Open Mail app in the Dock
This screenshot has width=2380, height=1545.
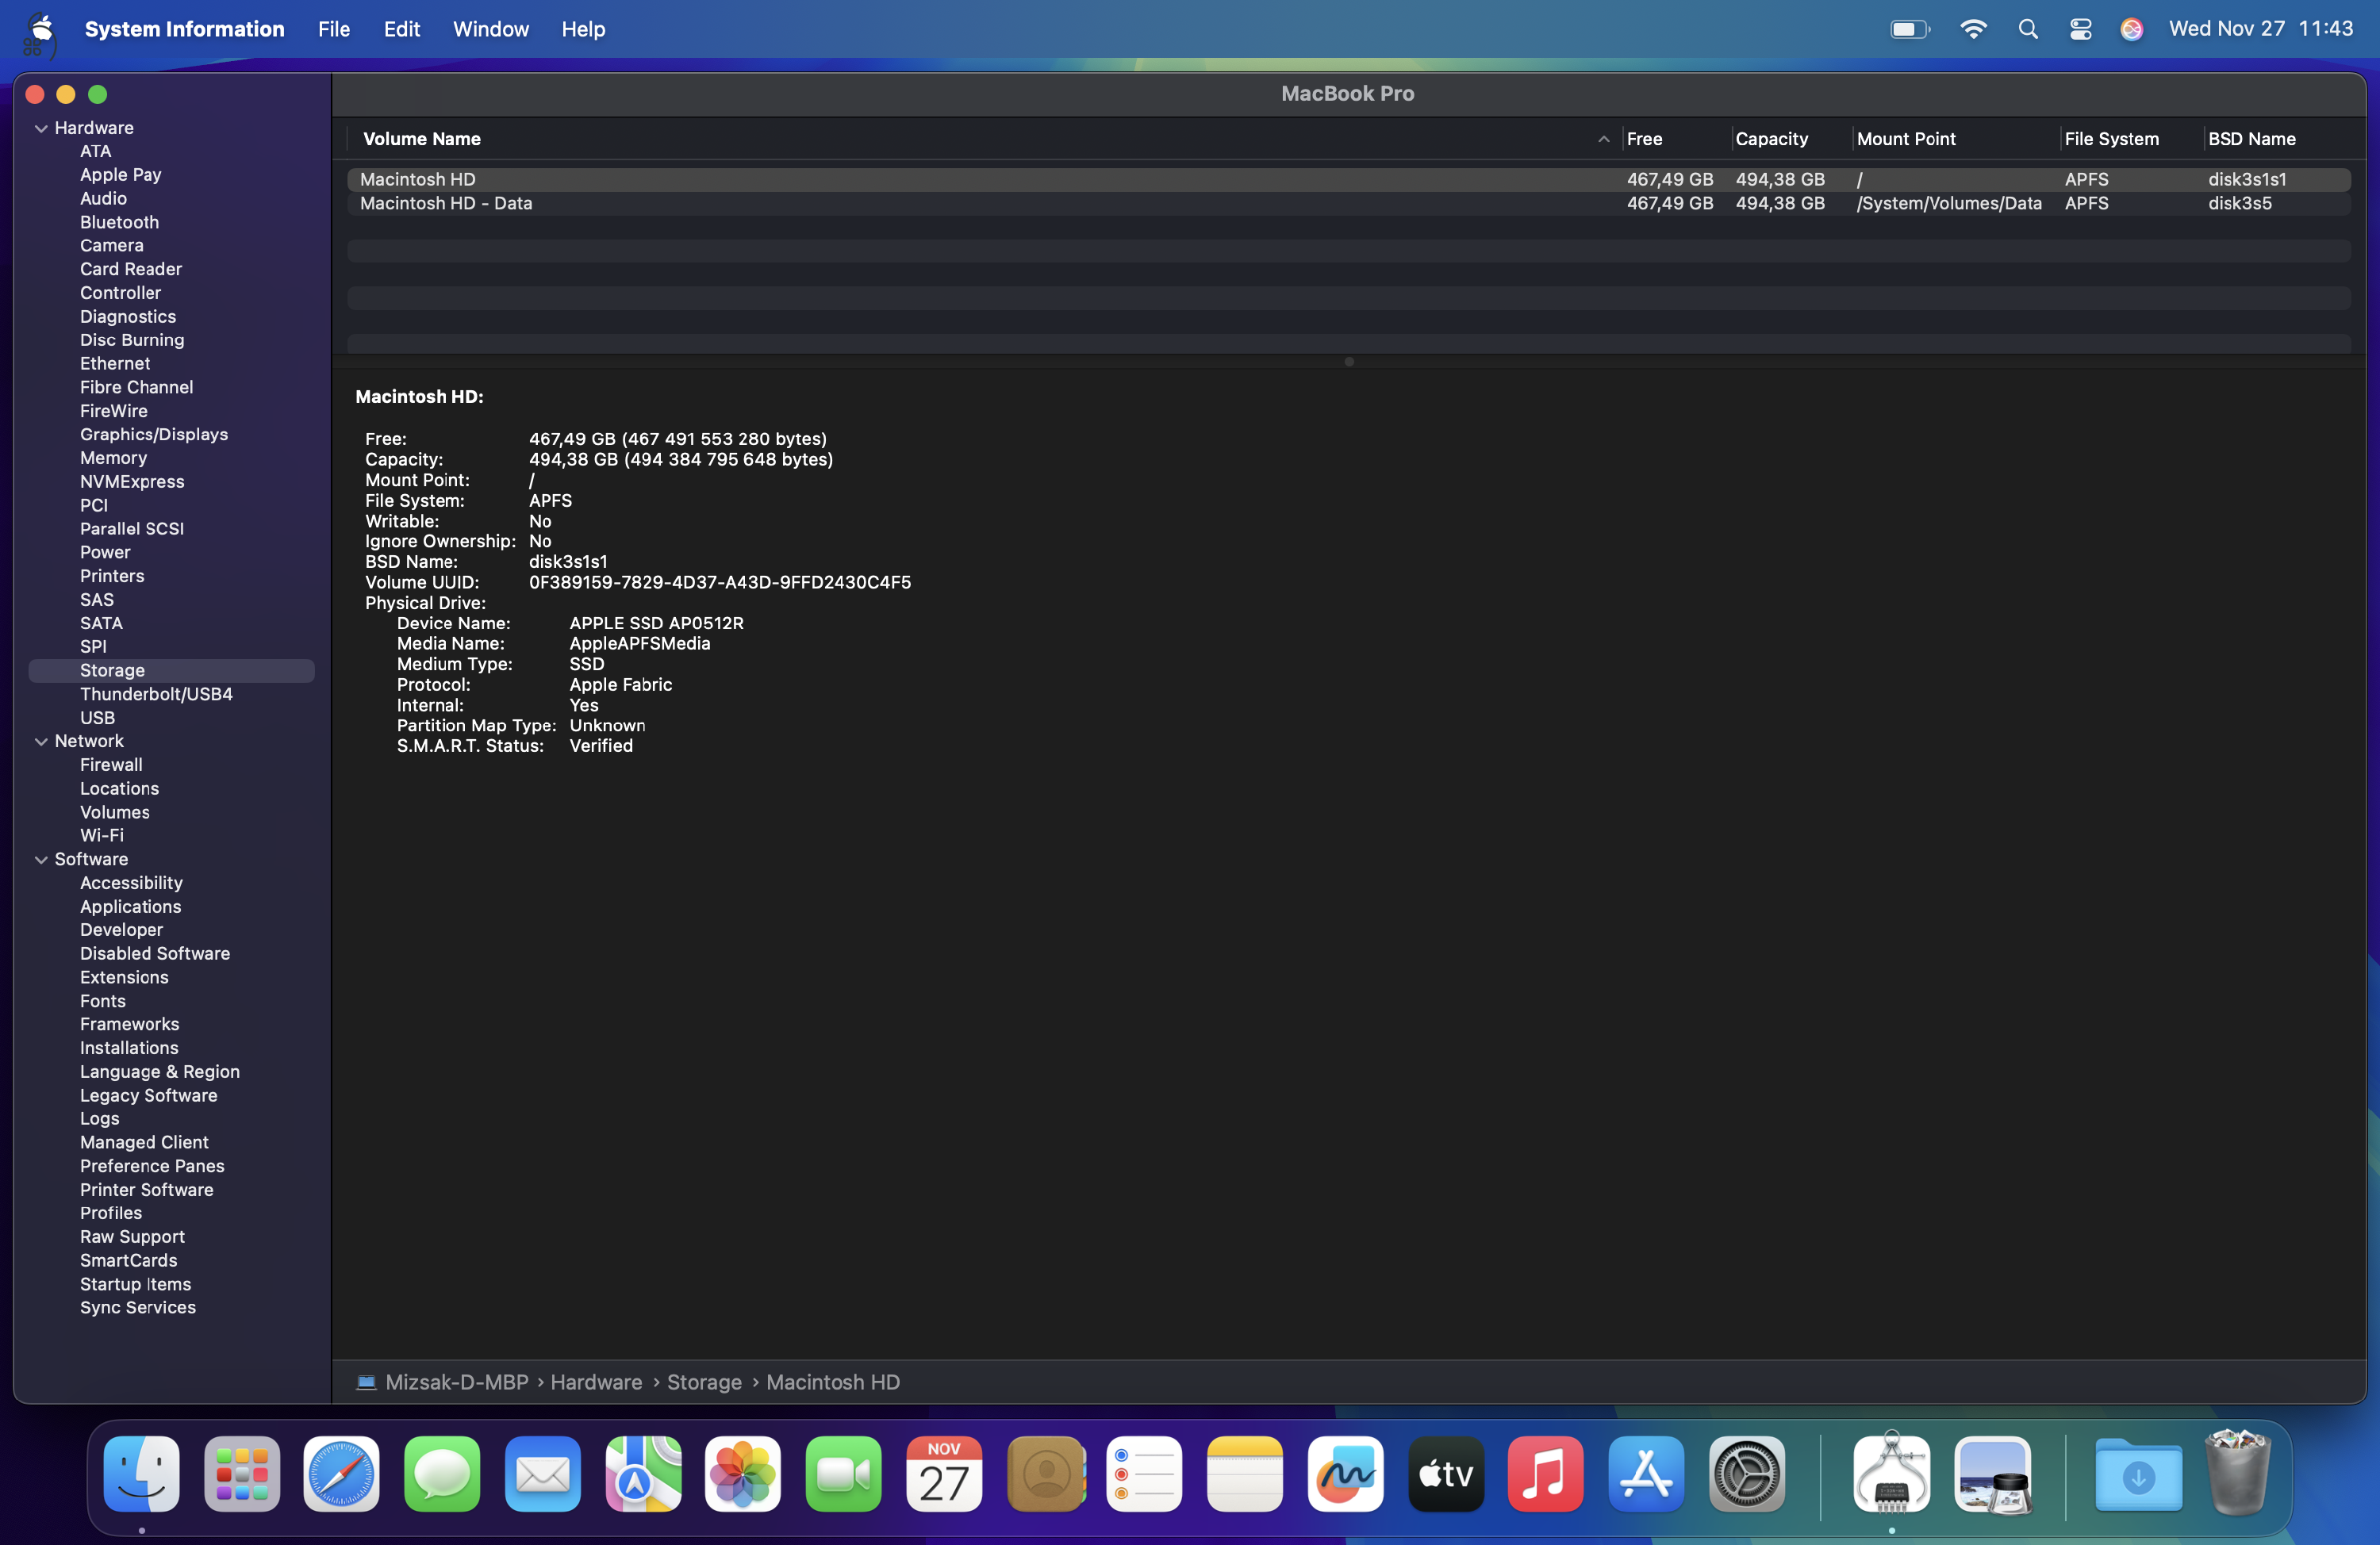click(x=543, y=1473)
